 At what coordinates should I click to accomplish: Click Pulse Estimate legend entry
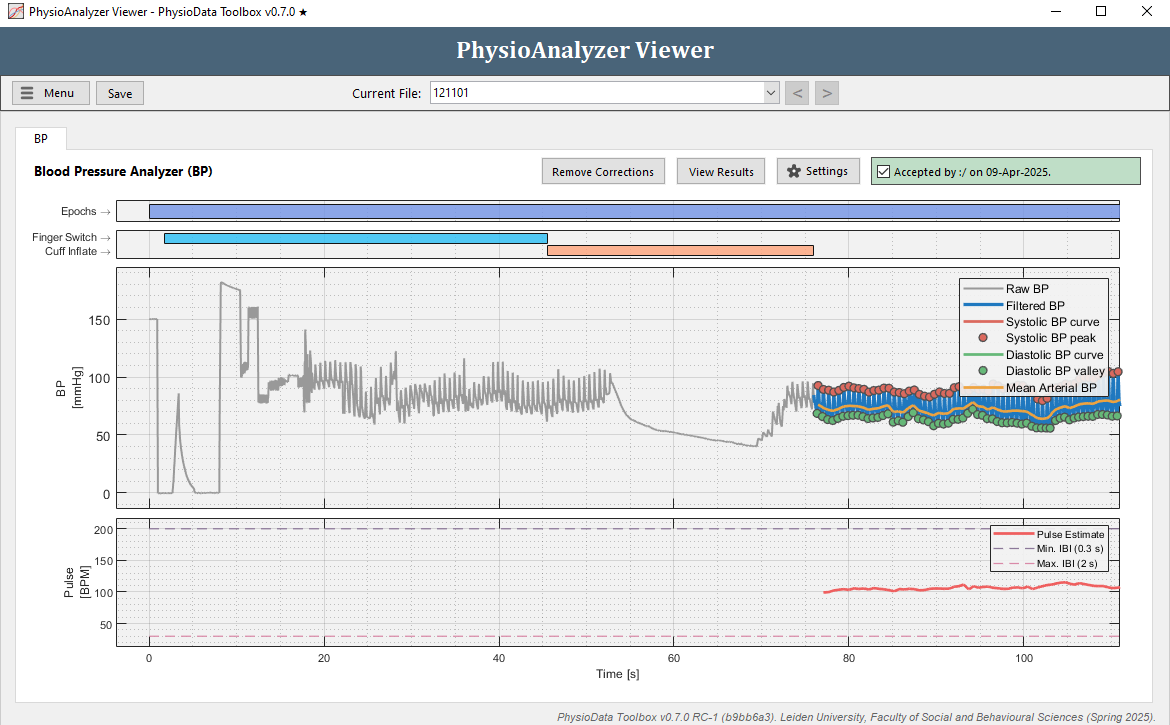1070,535
